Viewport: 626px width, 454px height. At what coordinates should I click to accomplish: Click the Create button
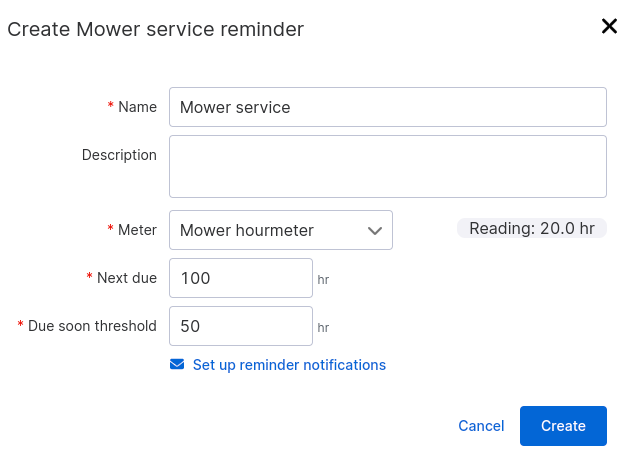pyautogui.click(x=563, y=426)
